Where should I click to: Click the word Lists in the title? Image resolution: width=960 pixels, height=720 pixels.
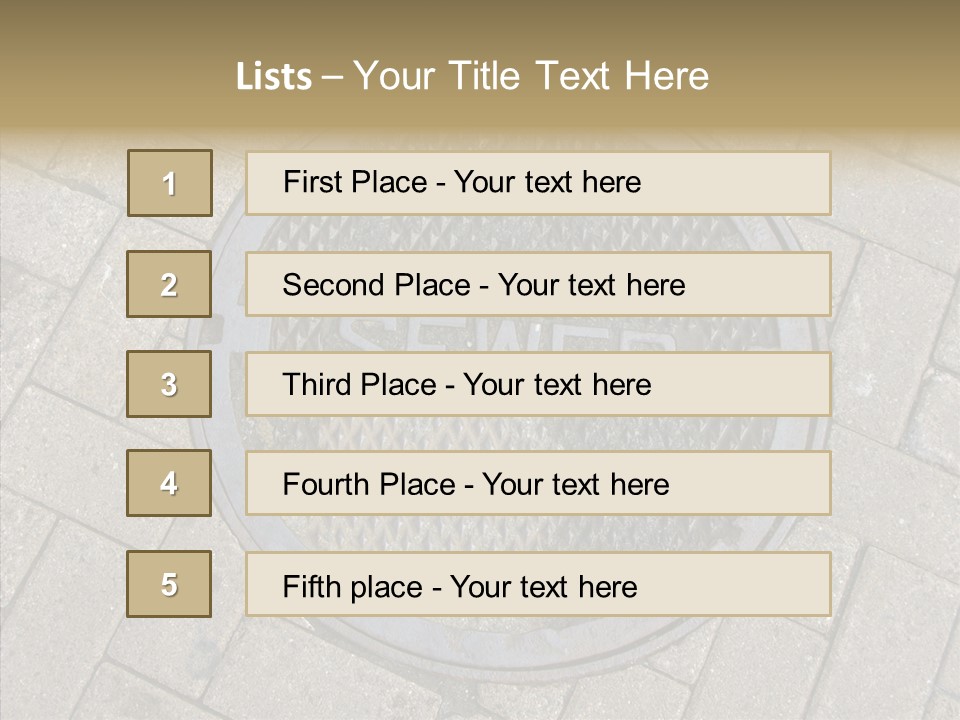pos(273,77)
